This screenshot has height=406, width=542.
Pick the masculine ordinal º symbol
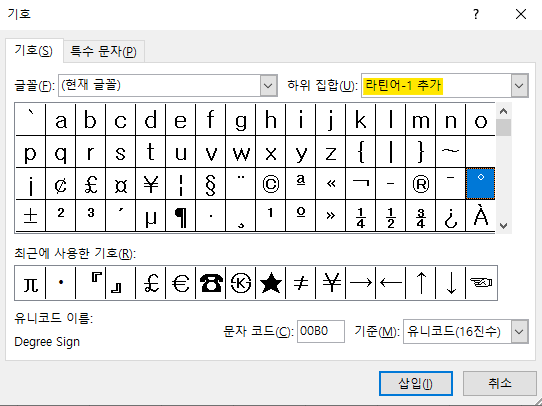(300, 216)
